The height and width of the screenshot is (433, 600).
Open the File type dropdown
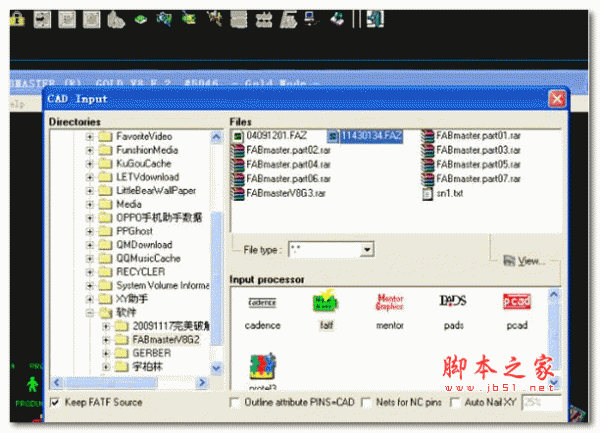click(x=367, y=250)
